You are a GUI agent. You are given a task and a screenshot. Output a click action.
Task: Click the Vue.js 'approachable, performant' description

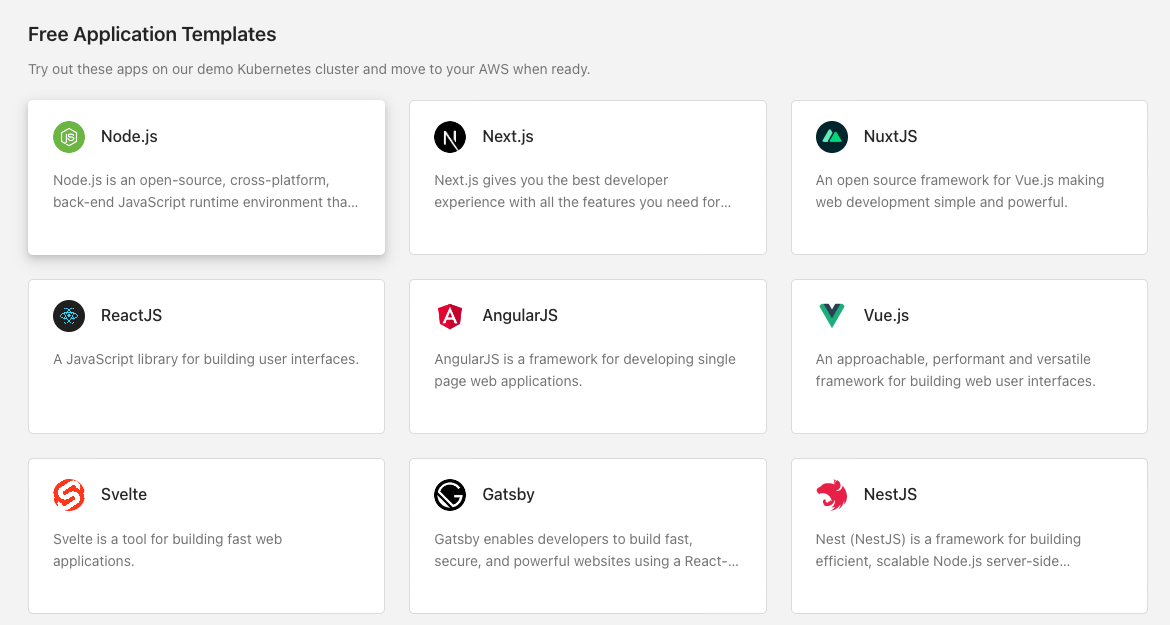[955, 370]
